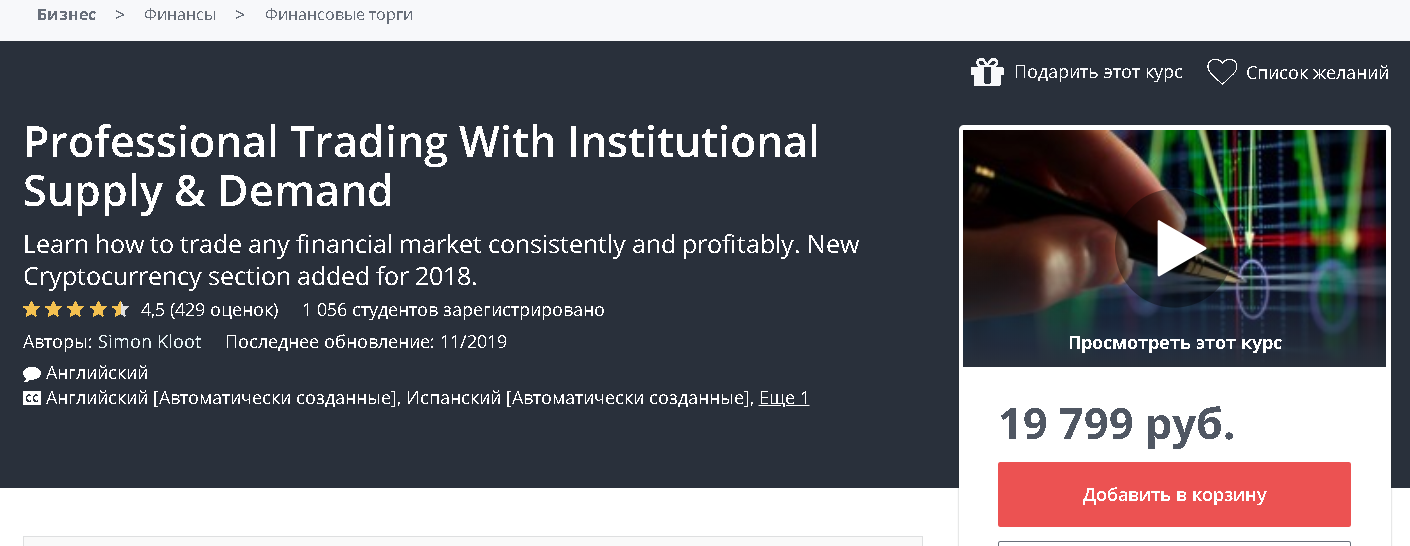1410x546 pixels.
Task: Select the "Подарить этот курс" text link
Action: click(x=1098, y=72)
